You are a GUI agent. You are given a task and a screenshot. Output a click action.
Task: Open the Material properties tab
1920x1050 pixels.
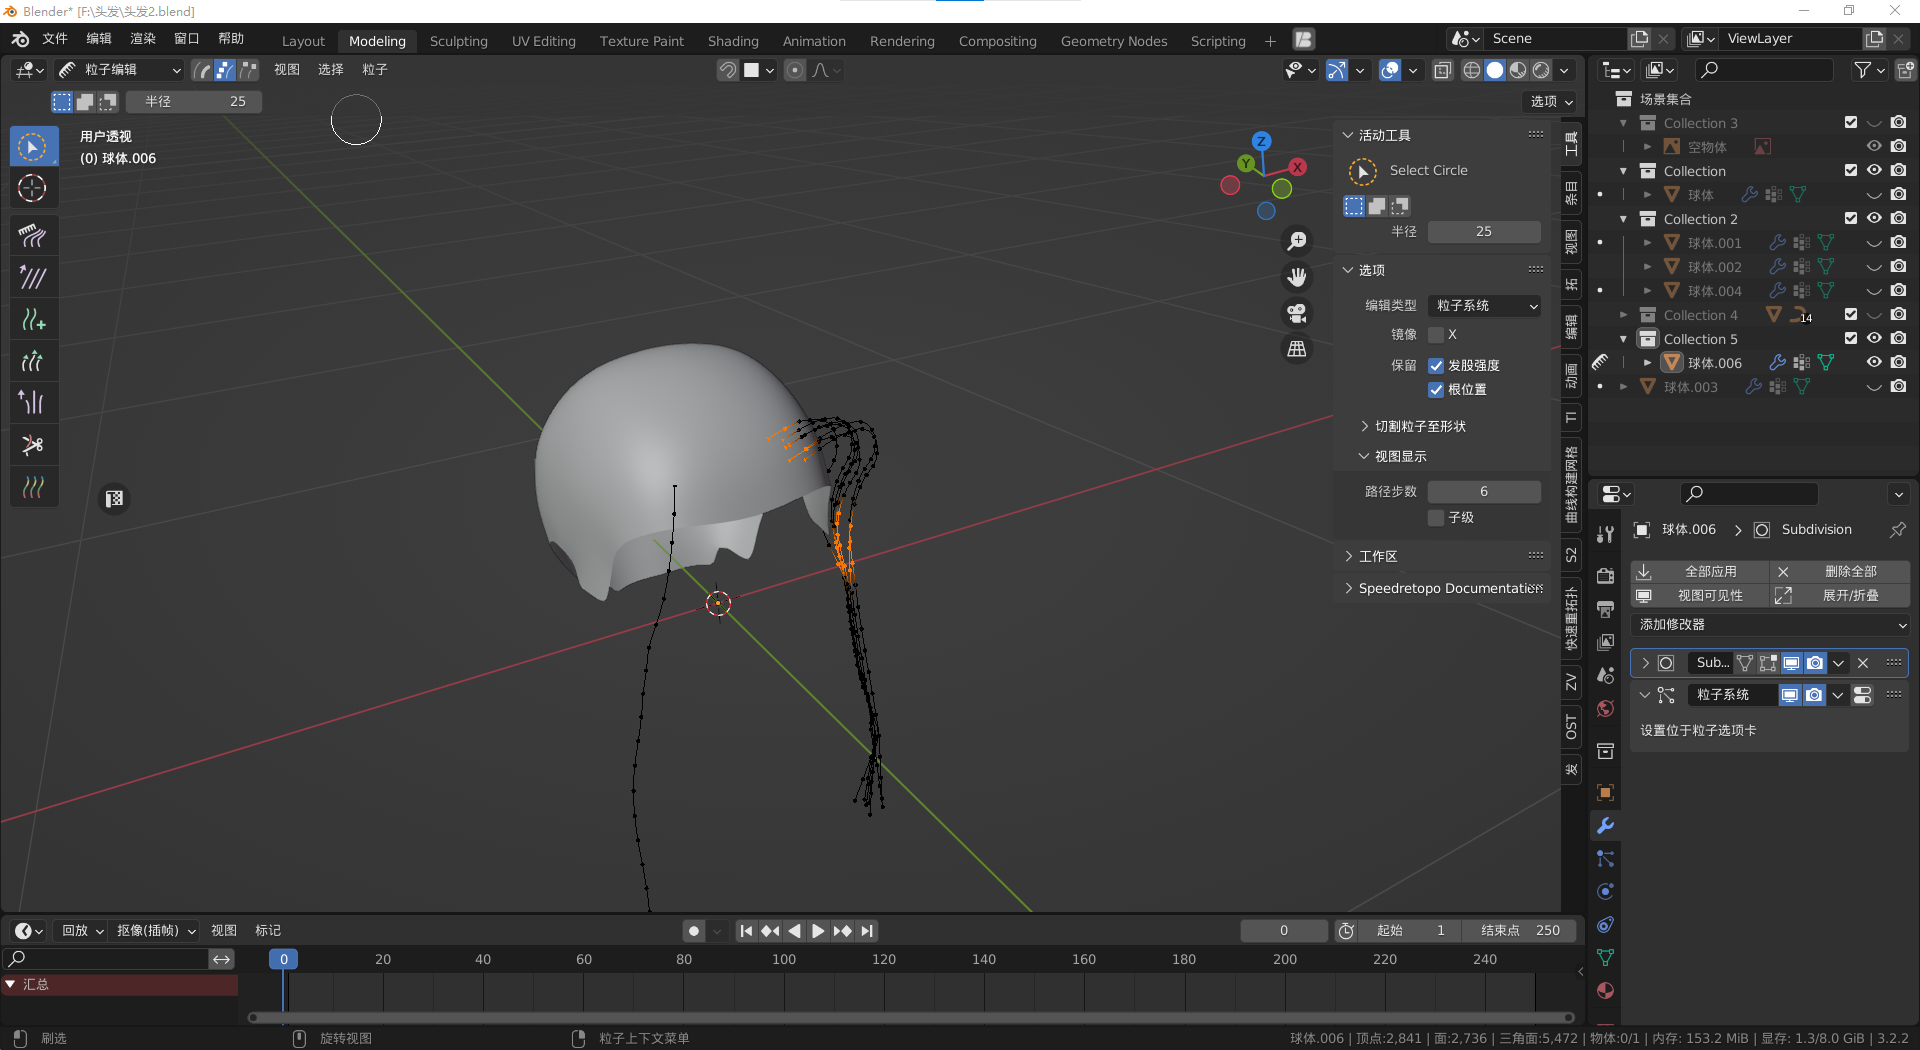(x=1605, y=991)
